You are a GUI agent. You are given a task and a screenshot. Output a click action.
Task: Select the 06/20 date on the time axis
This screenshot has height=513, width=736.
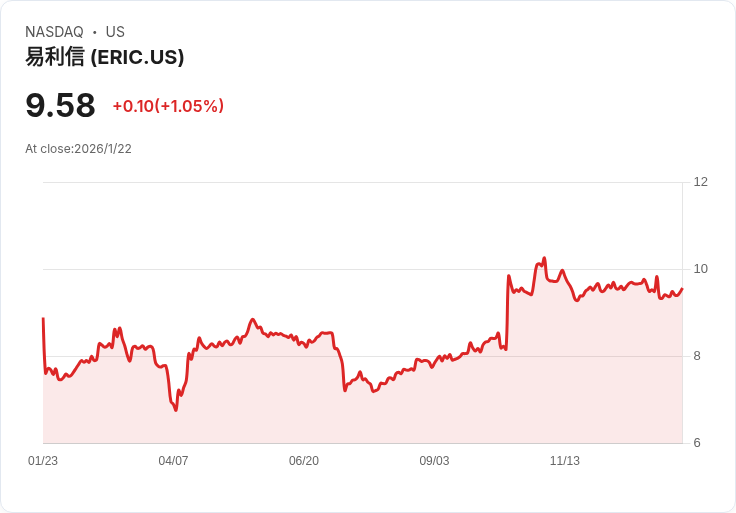304,461
